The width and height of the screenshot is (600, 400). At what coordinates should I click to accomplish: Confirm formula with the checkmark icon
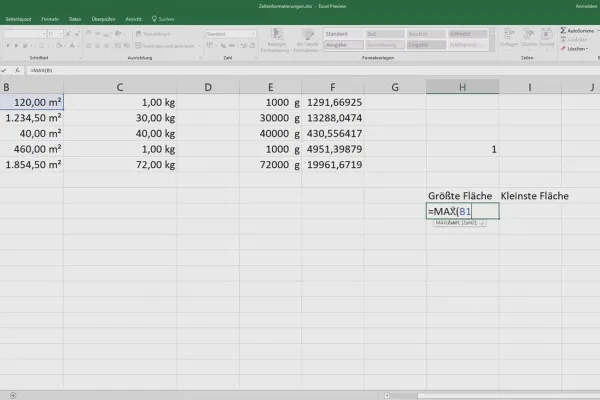[x=4, y=70]
